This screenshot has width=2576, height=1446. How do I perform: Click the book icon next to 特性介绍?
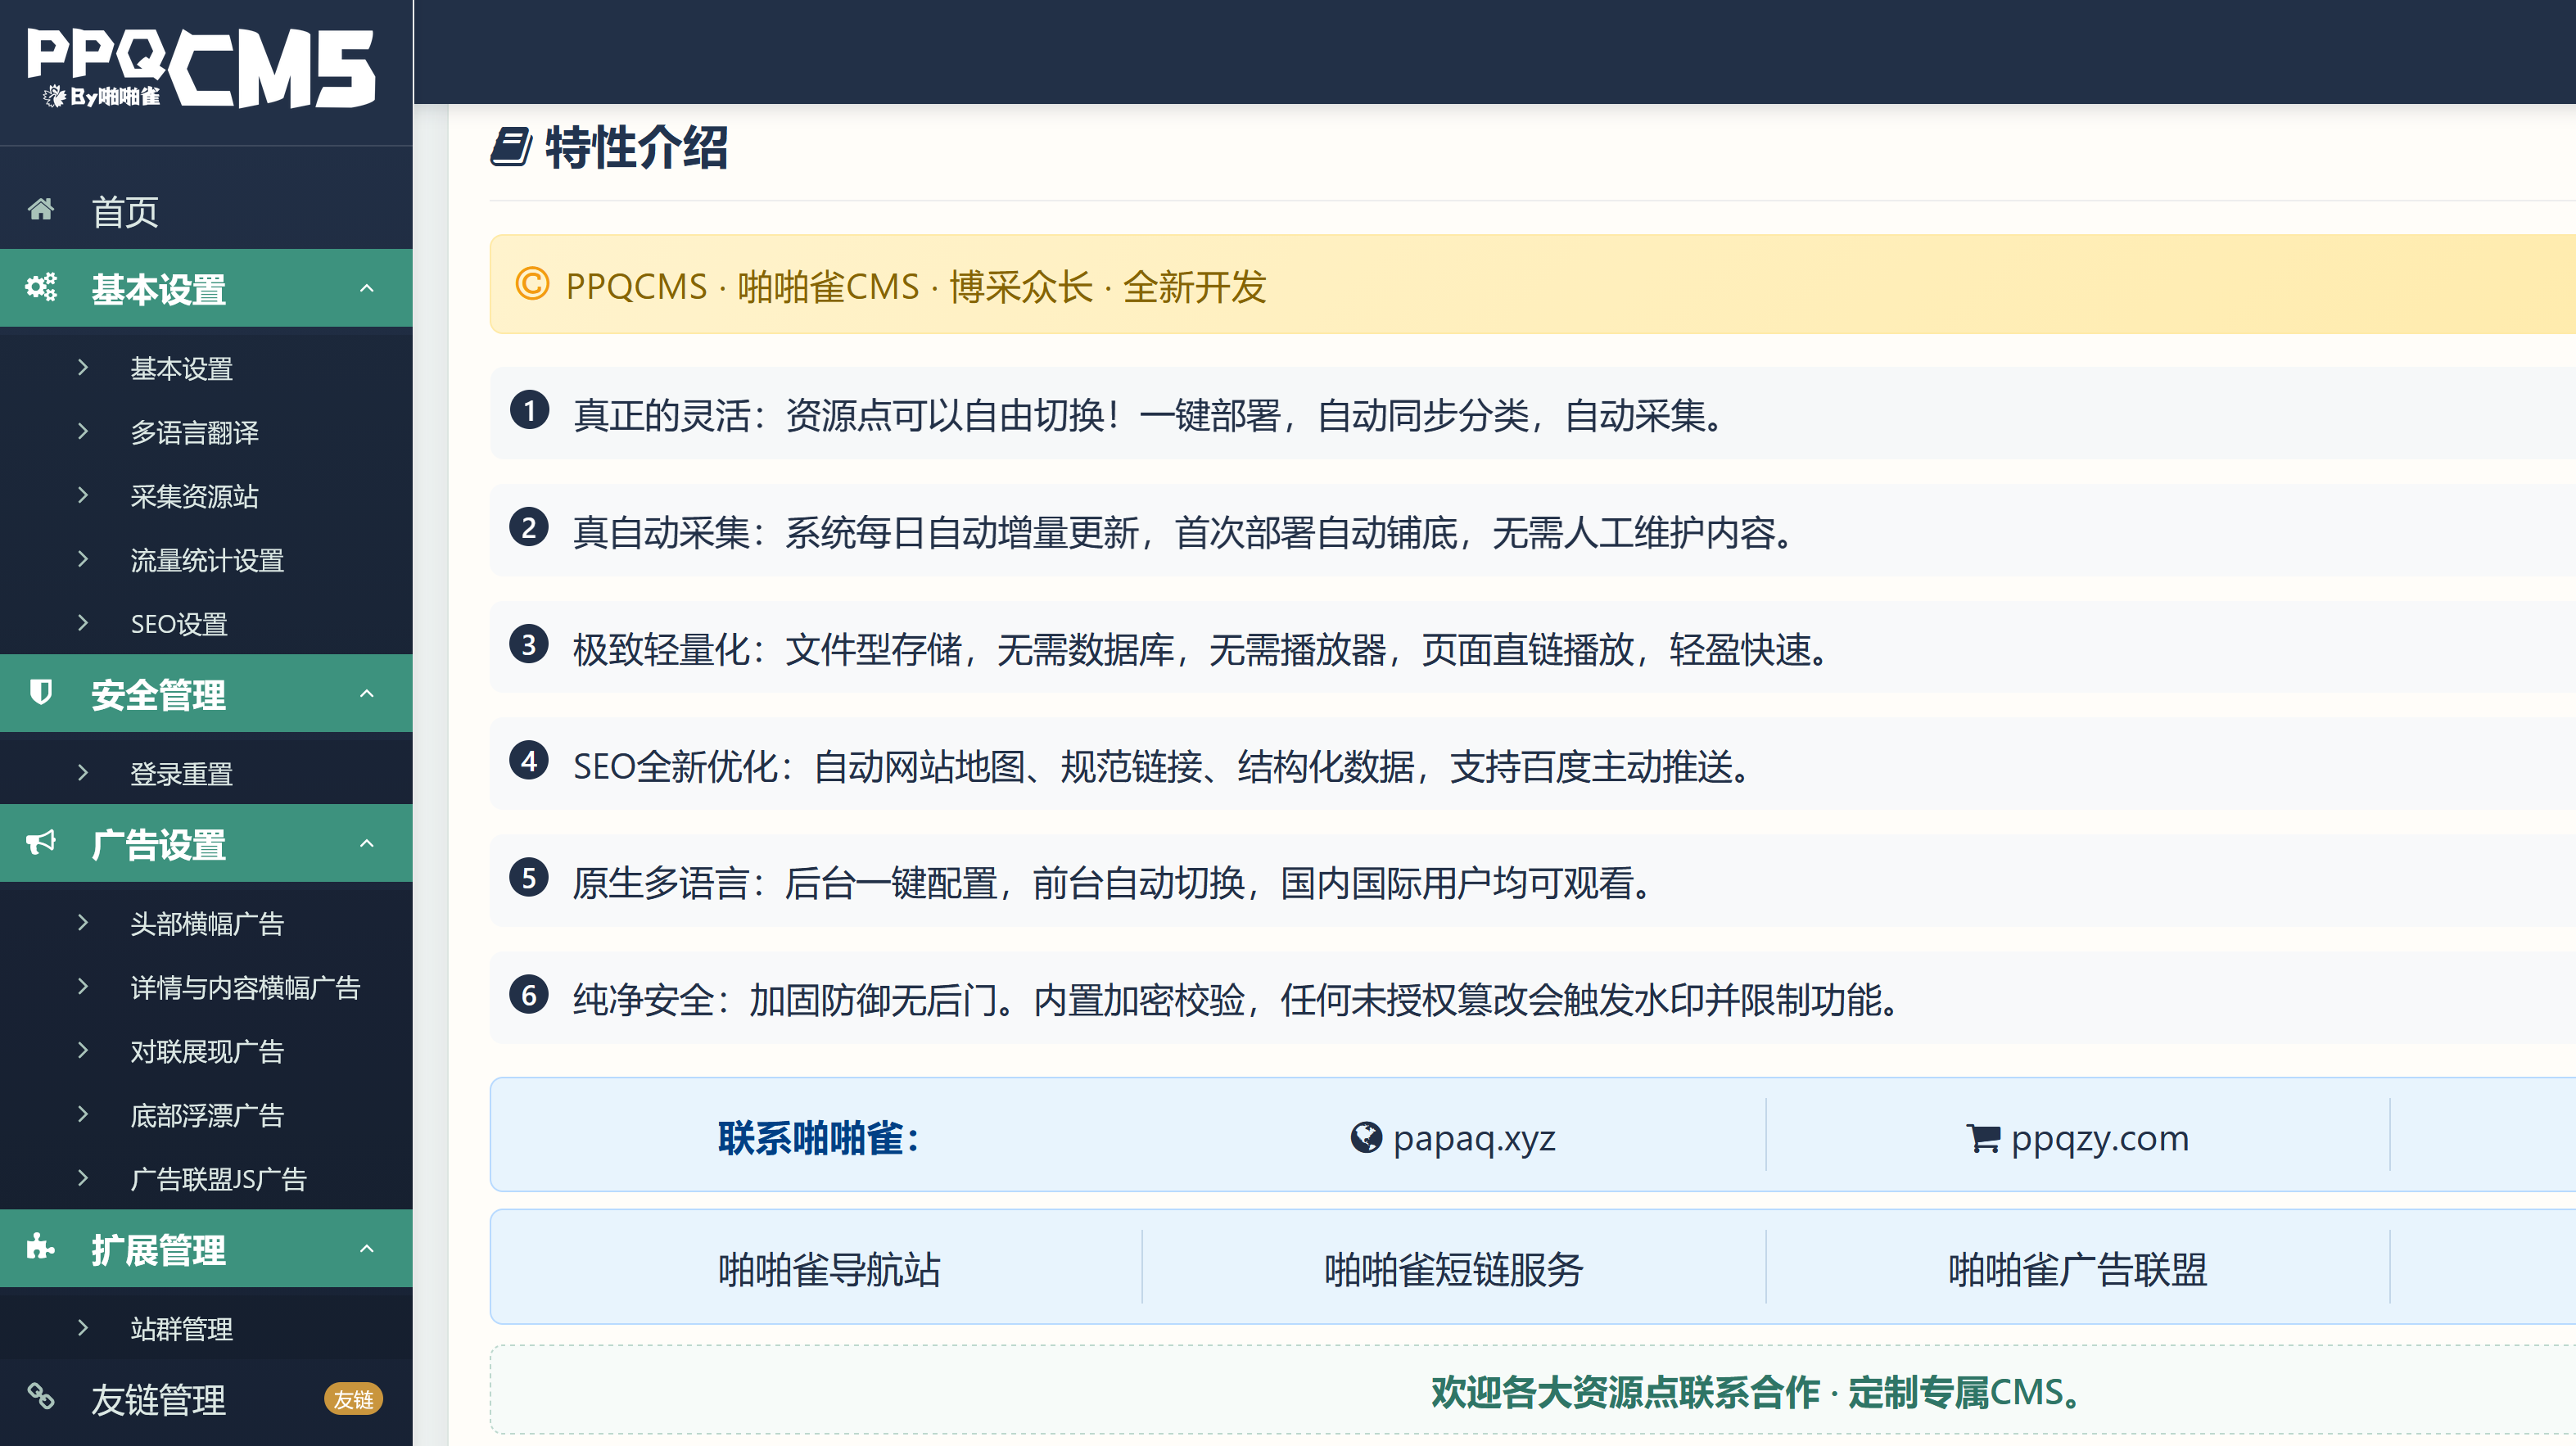point(511,146)
